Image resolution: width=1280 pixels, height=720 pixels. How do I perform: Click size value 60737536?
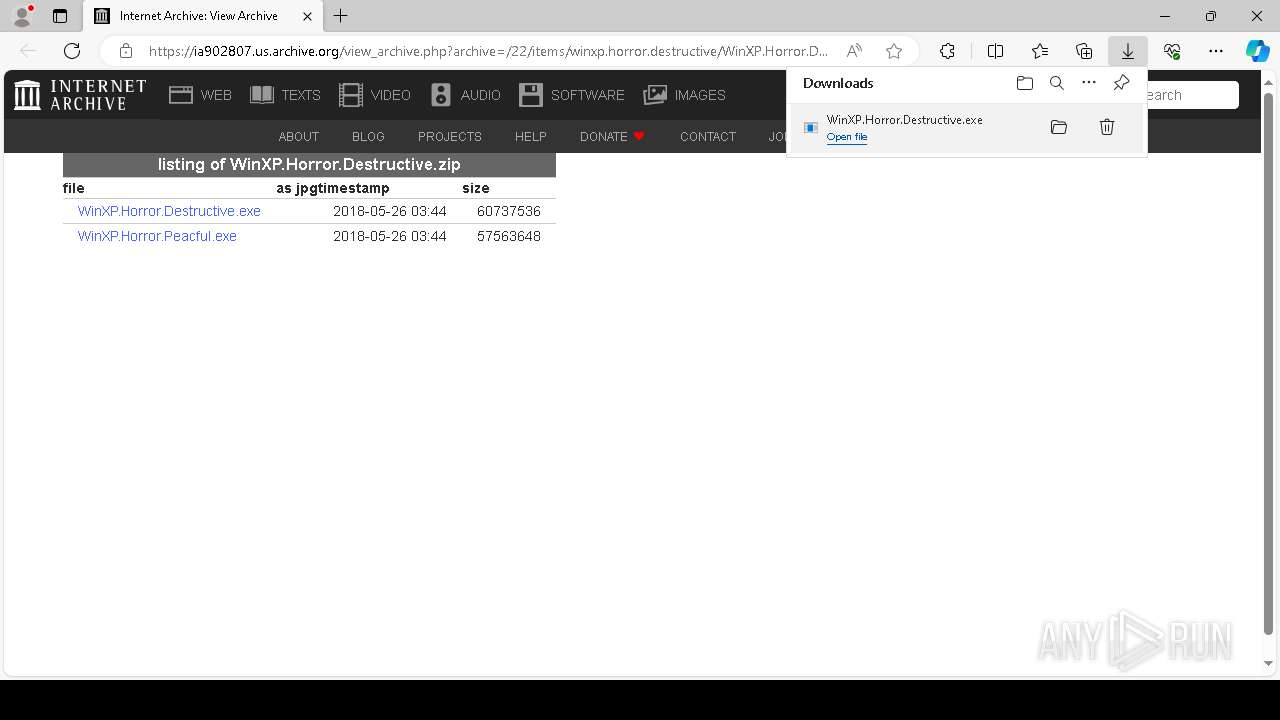[509, 211]
